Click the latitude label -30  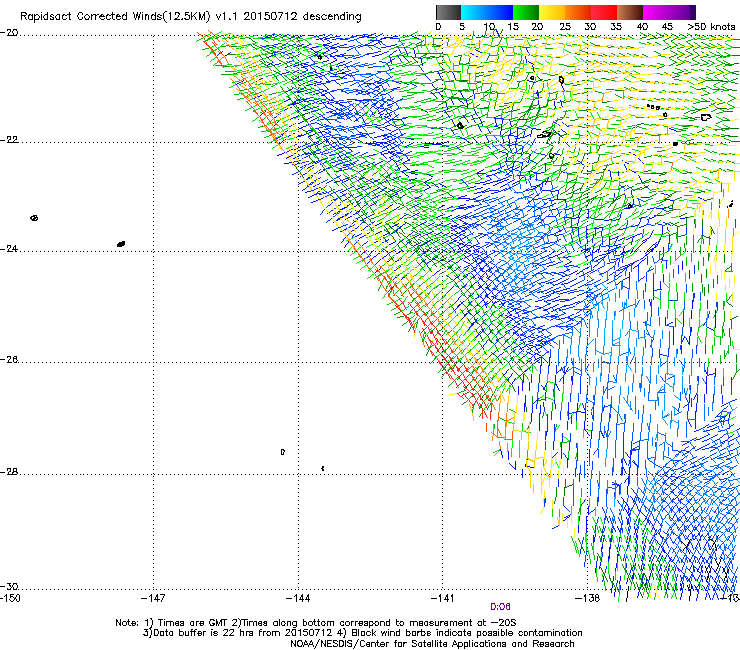click(9, 586)
